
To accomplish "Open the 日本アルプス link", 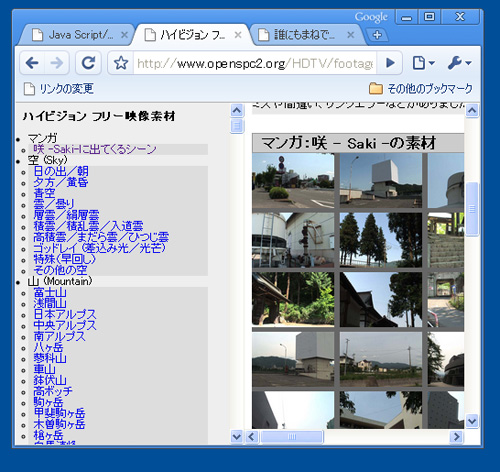I will point(65,315).
